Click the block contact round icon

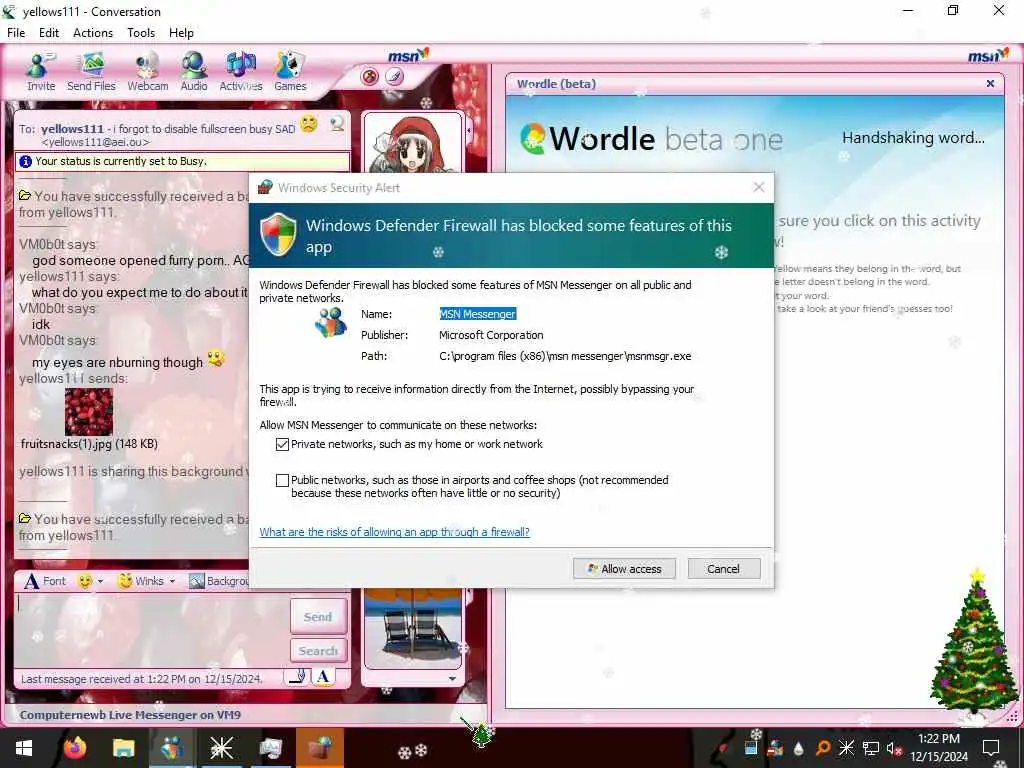point(370,77)
